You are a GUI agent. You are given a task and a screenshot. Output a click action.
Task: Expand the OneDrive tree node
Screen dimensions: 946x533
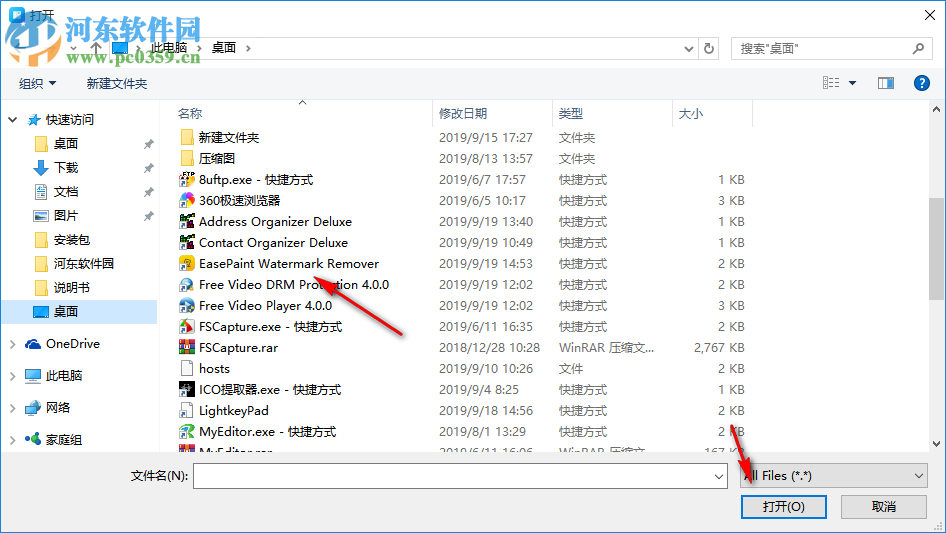tap(13, 344)
